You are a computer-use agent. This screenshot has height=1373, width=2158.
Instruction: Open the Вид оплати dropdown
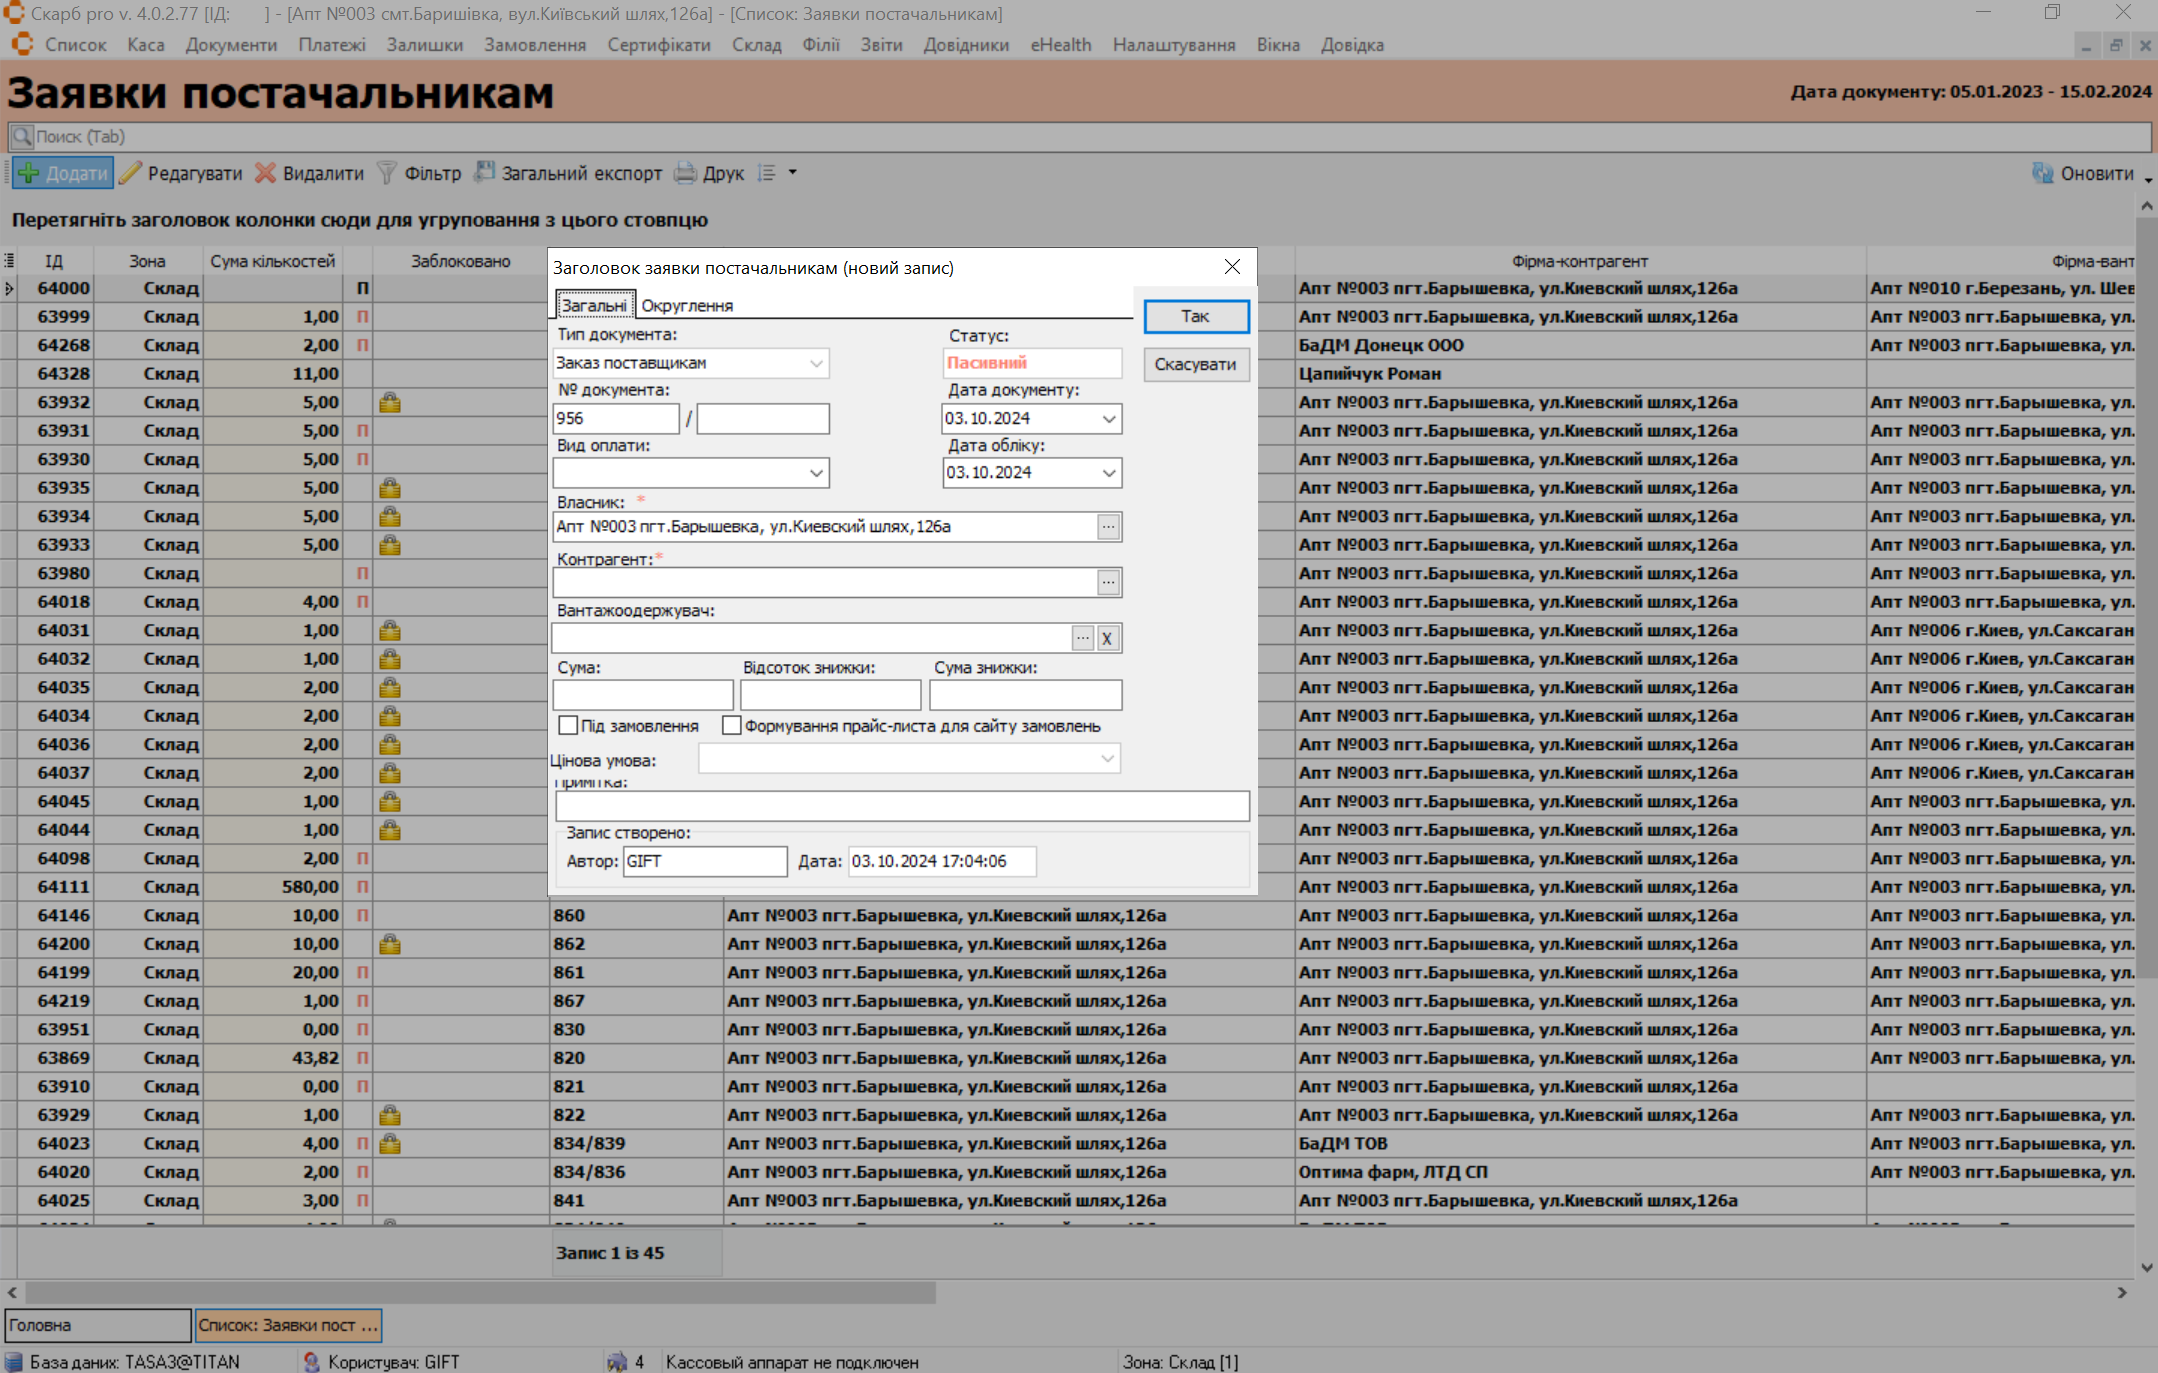point(816,473)
